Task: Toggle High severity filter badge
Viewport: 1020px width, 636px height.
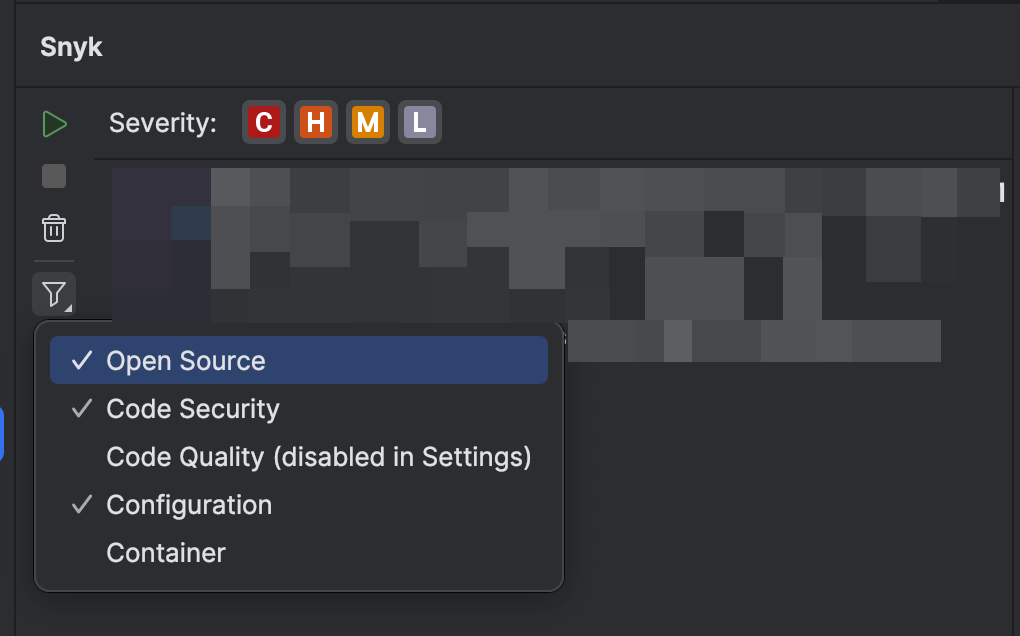Action: (x=316, y=123)
